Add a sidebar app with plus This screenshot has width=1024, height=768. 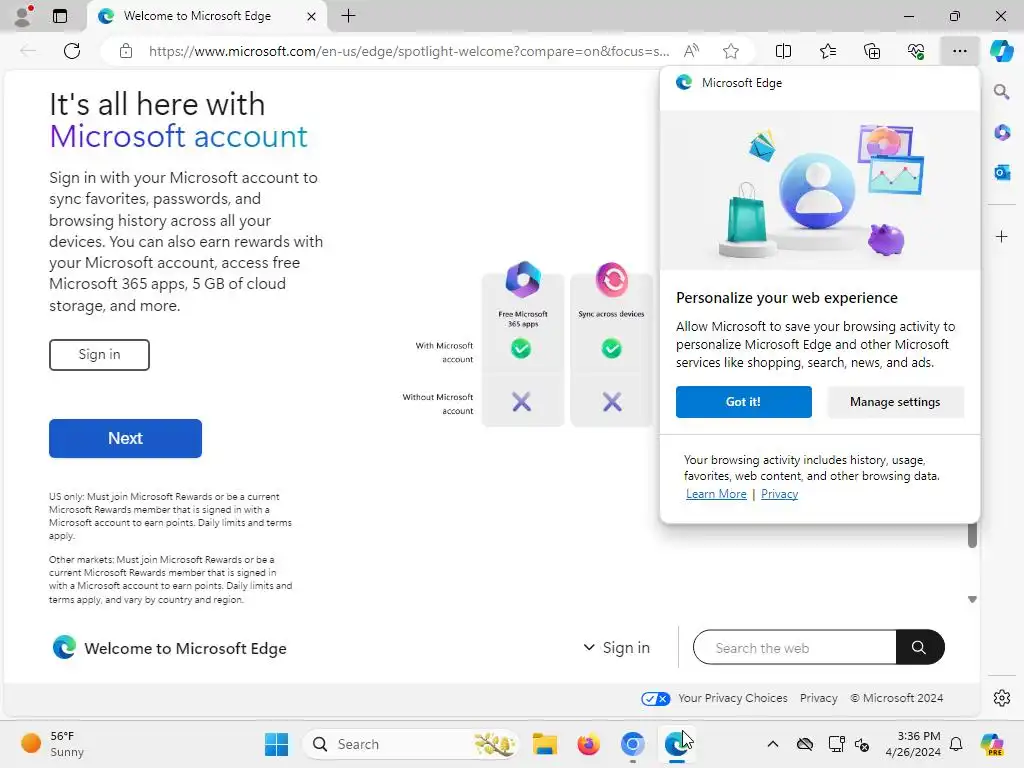pyautogui.click(x=1002, y=236)
